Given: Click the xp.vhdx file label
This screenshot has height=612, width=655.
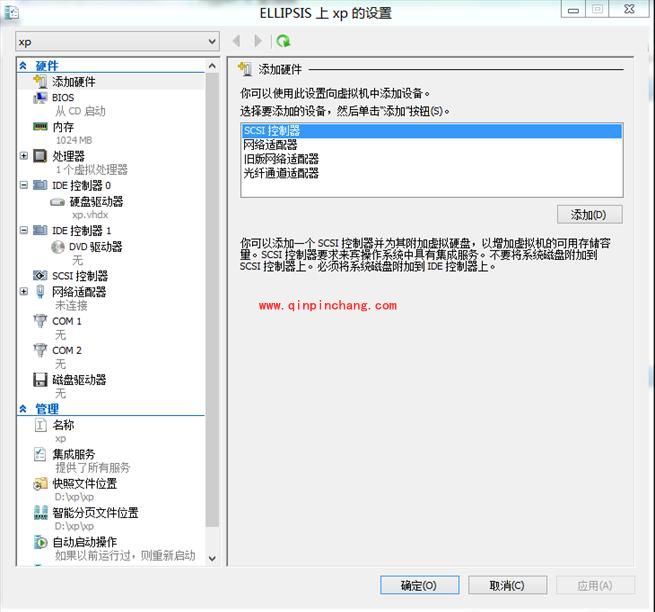Looking at the screenshot, I should point(90,215).
